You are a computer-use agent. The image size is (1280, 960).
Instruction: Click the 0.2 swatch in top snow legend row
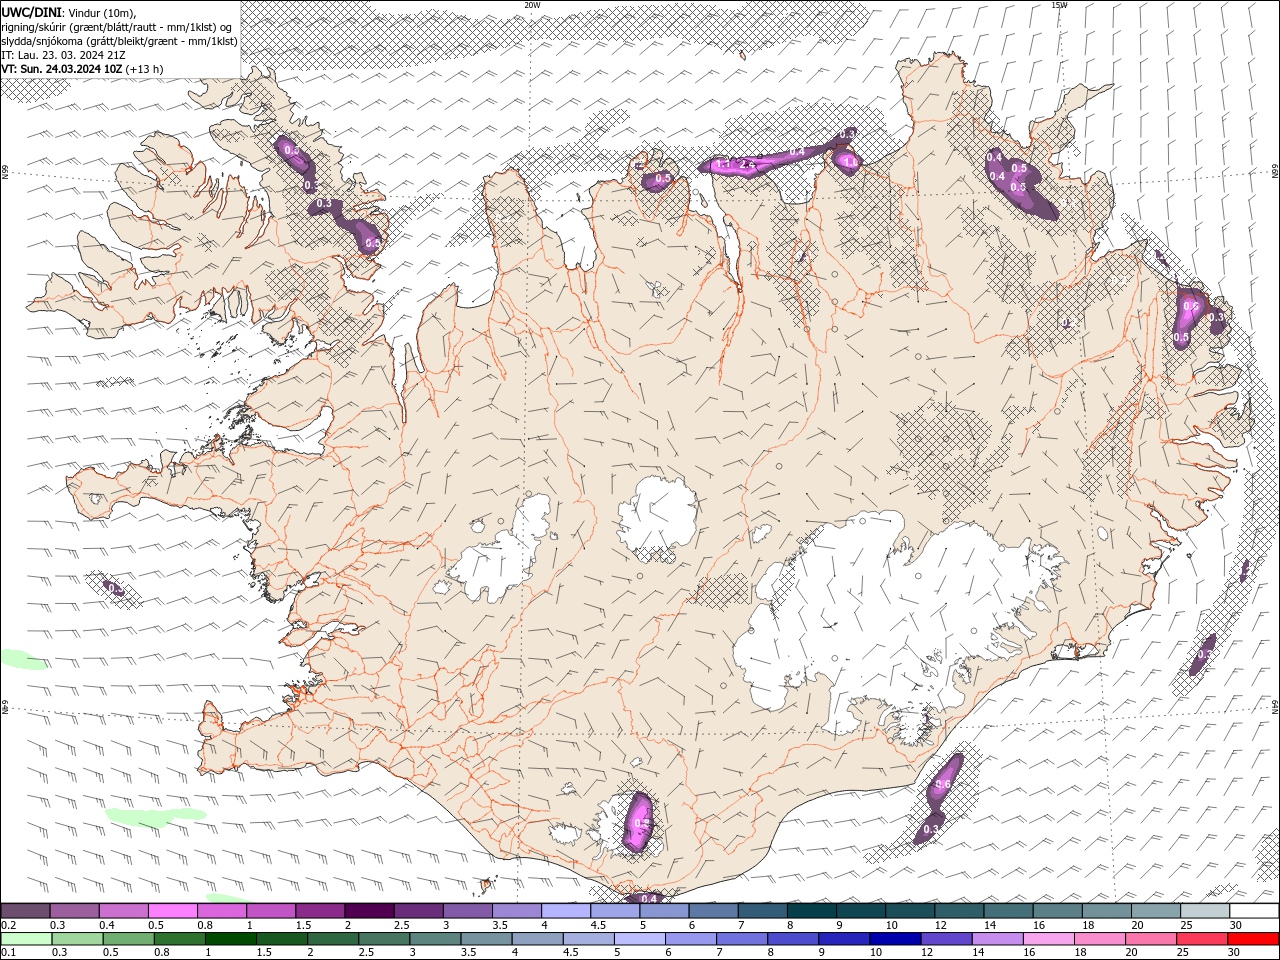(25, 911)
